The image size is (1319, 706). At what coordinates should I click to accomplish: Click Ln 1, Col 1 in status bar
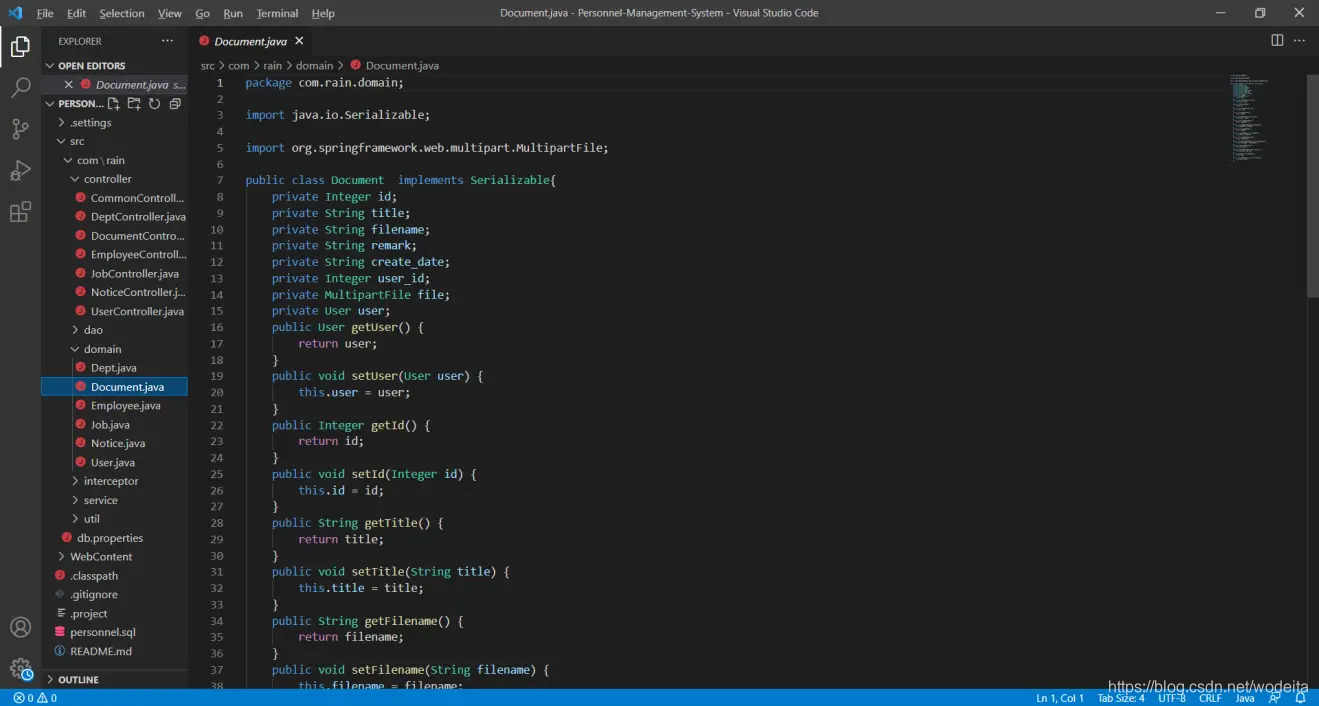pos(1060,698)
